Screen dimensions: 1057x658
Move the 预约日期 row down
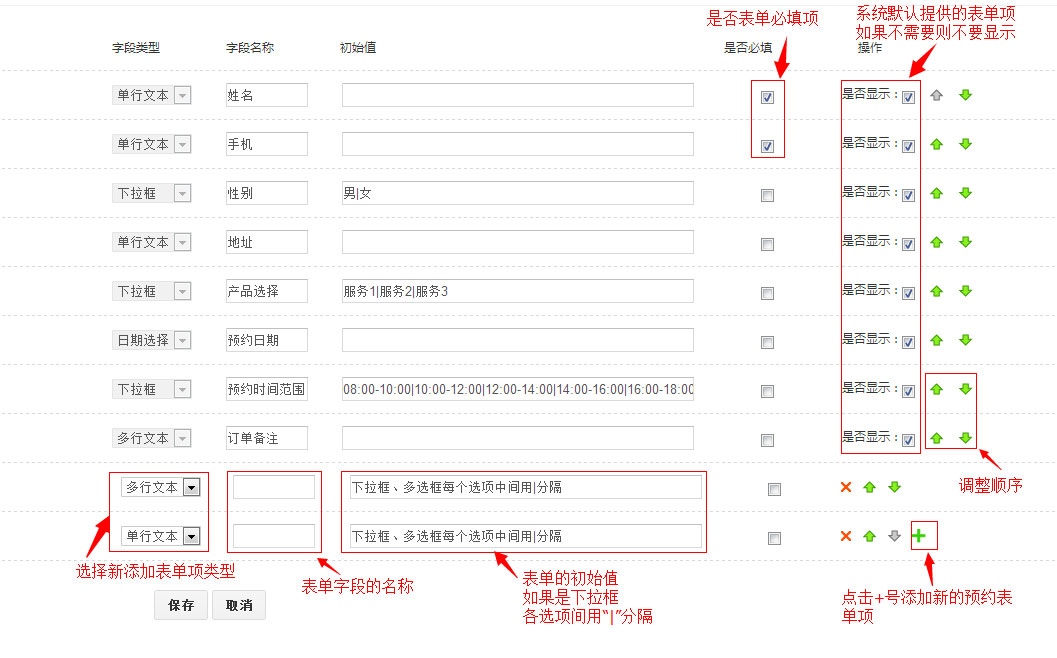[x=965, y=340]
